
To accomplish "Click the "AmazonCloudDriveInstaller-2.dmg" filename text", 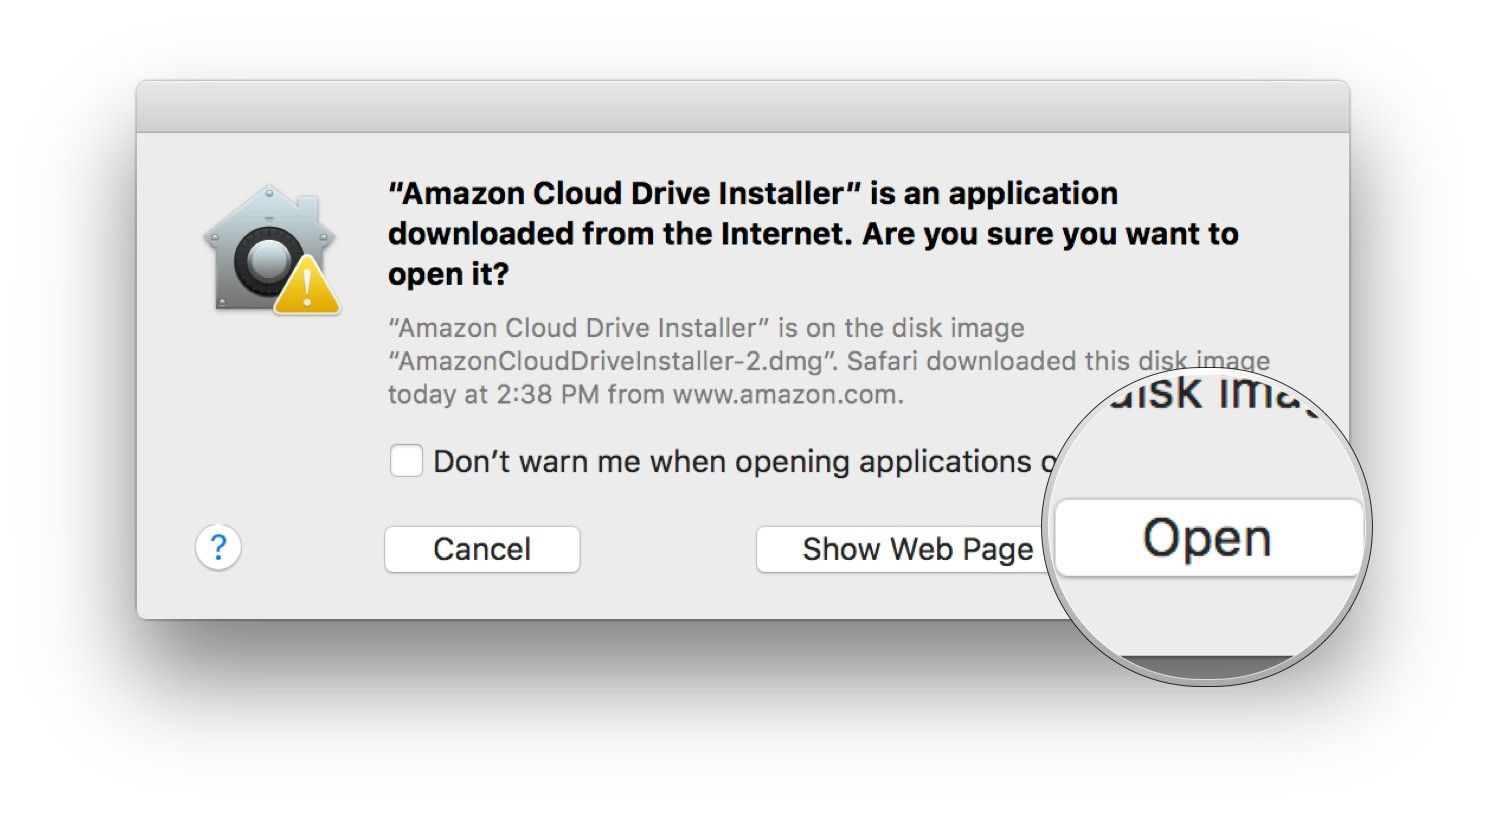I will [x=610, y=361].
